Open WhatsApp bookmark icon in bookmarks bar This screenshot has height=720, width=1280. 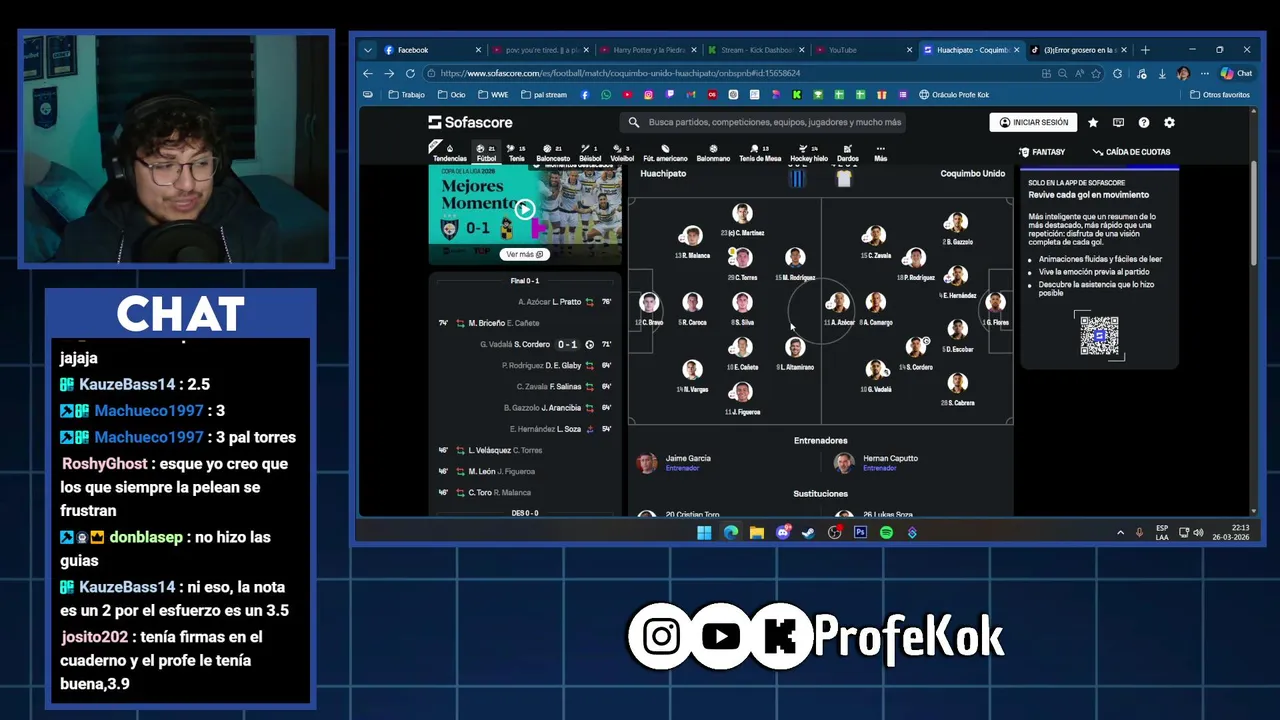click(606, 95)
